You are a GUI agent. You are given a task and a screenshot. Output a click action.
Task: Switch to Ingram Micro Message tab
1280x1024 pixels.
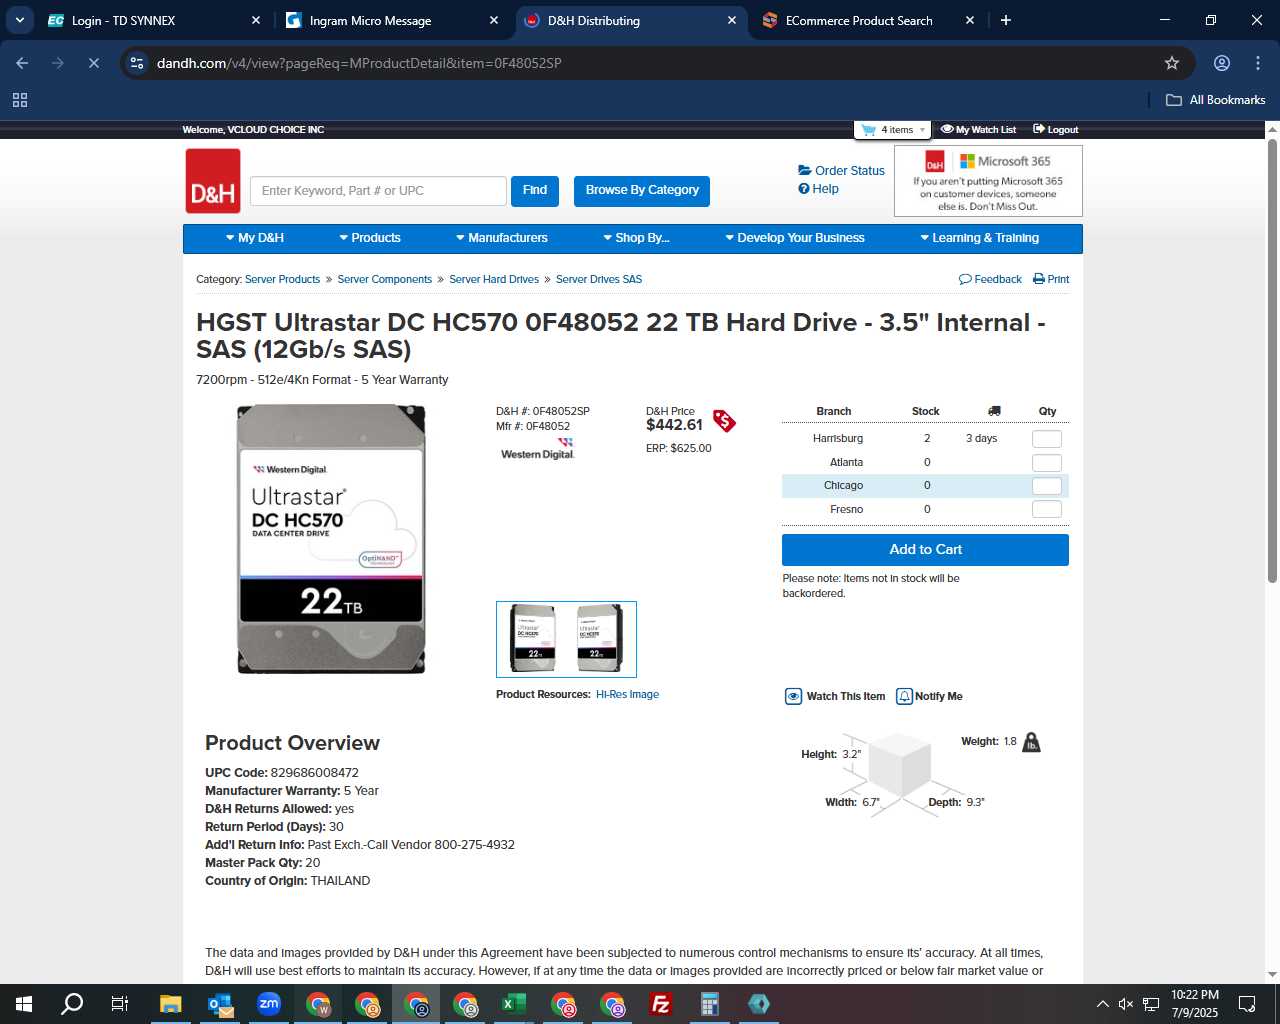[391, 20]
